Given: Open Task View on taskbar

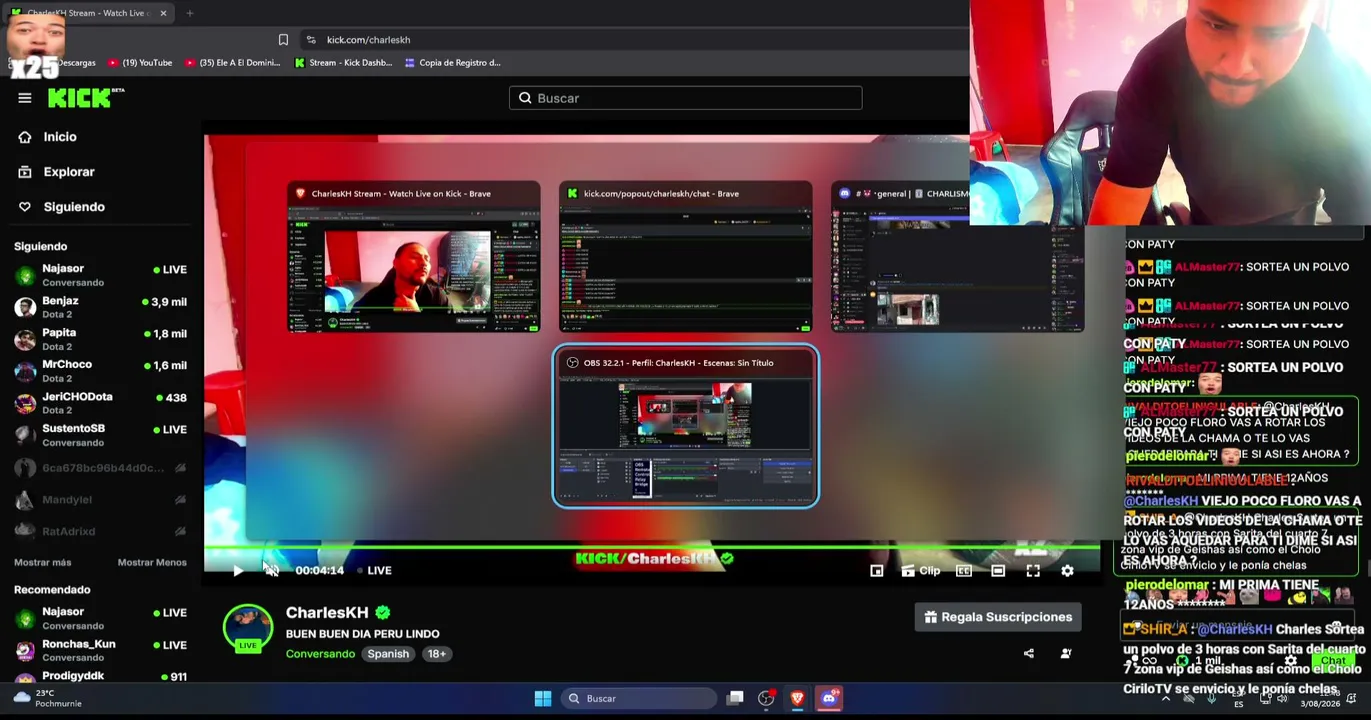Looking at the screenshot, I should 735,699.
